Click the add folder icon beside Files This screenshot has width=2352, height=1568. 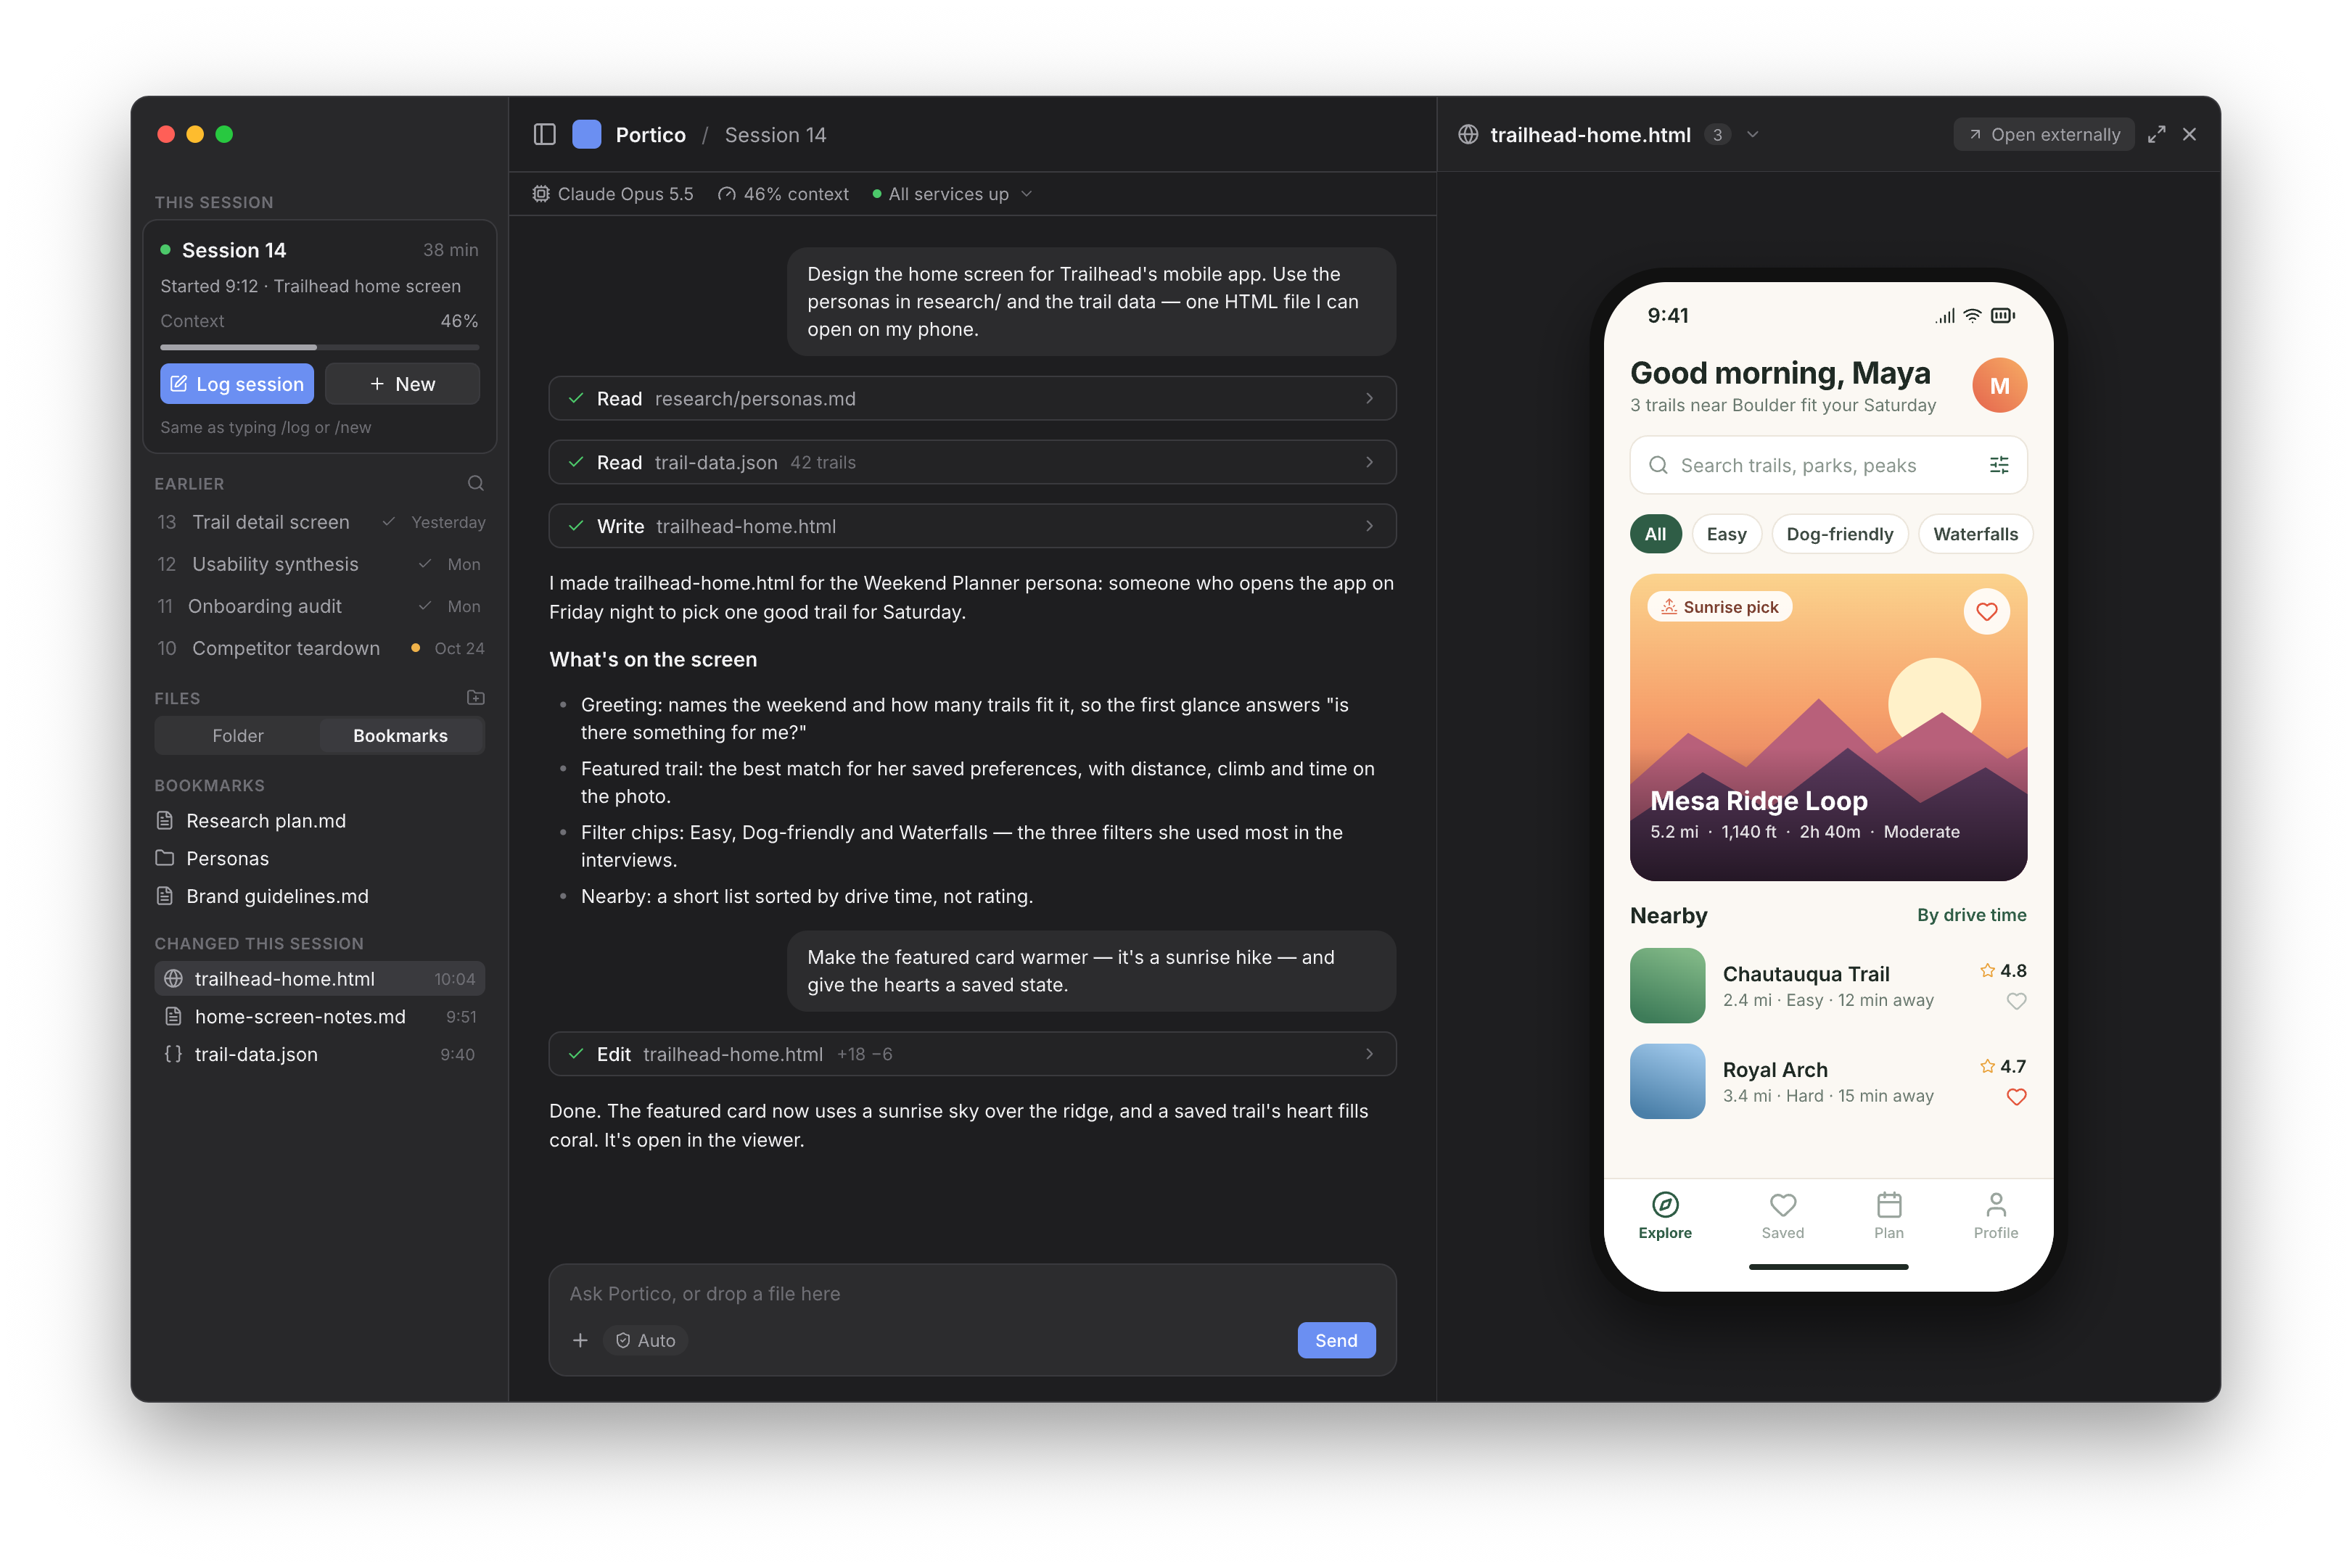[x=476, y=697]
